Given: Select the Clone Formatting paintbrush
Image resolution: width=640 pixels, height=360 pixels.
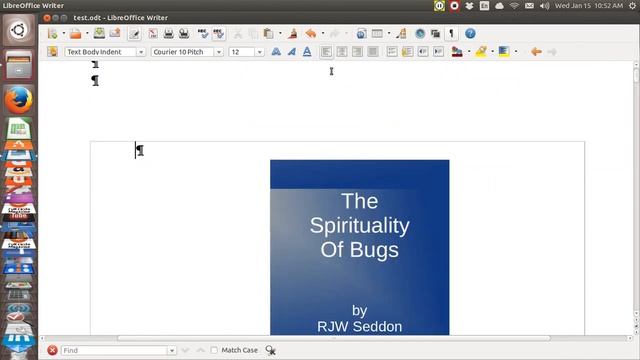Looking at the screenshot, I should click(292, 33).
